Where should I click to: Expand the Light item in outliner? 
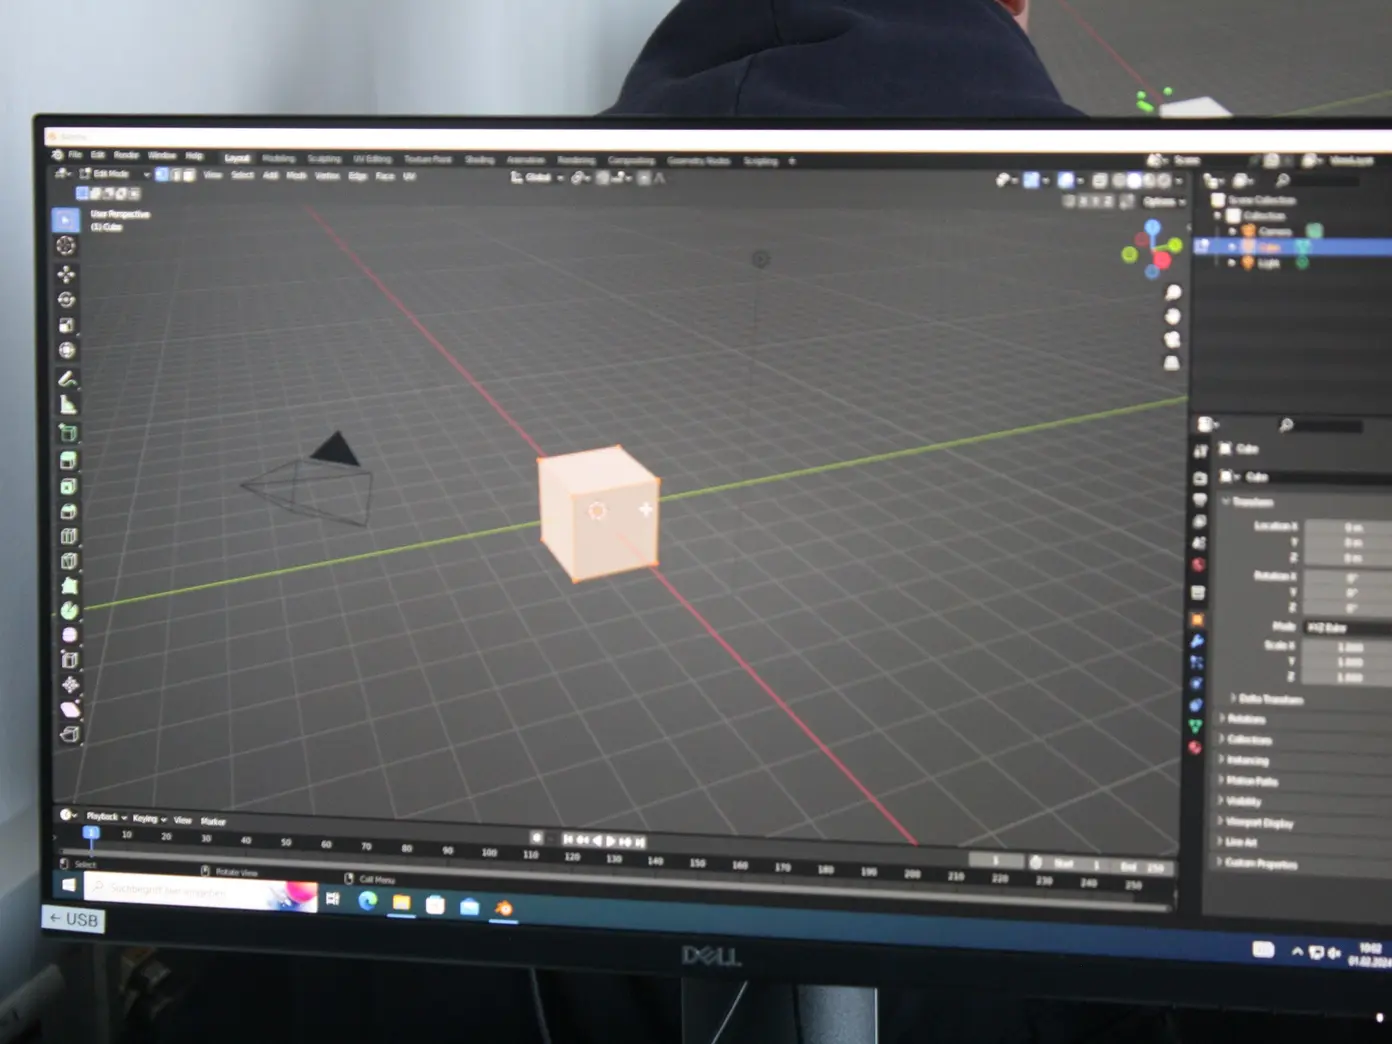(1232, 263)
